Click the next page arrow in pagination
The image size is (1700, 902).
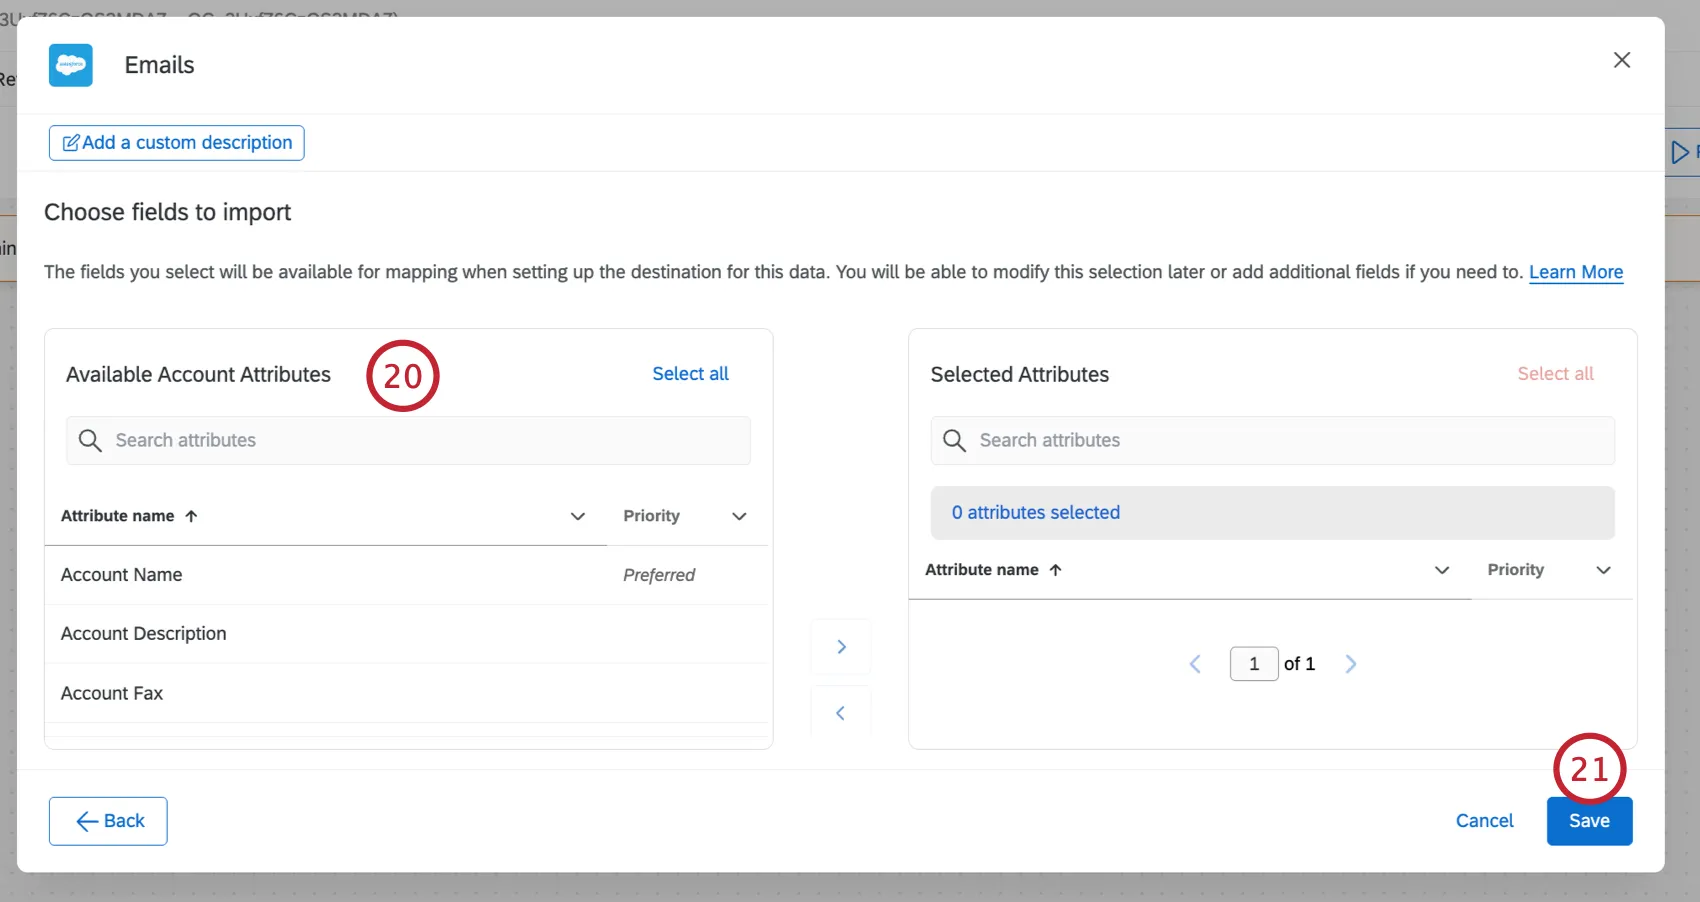click(1351, 663)
